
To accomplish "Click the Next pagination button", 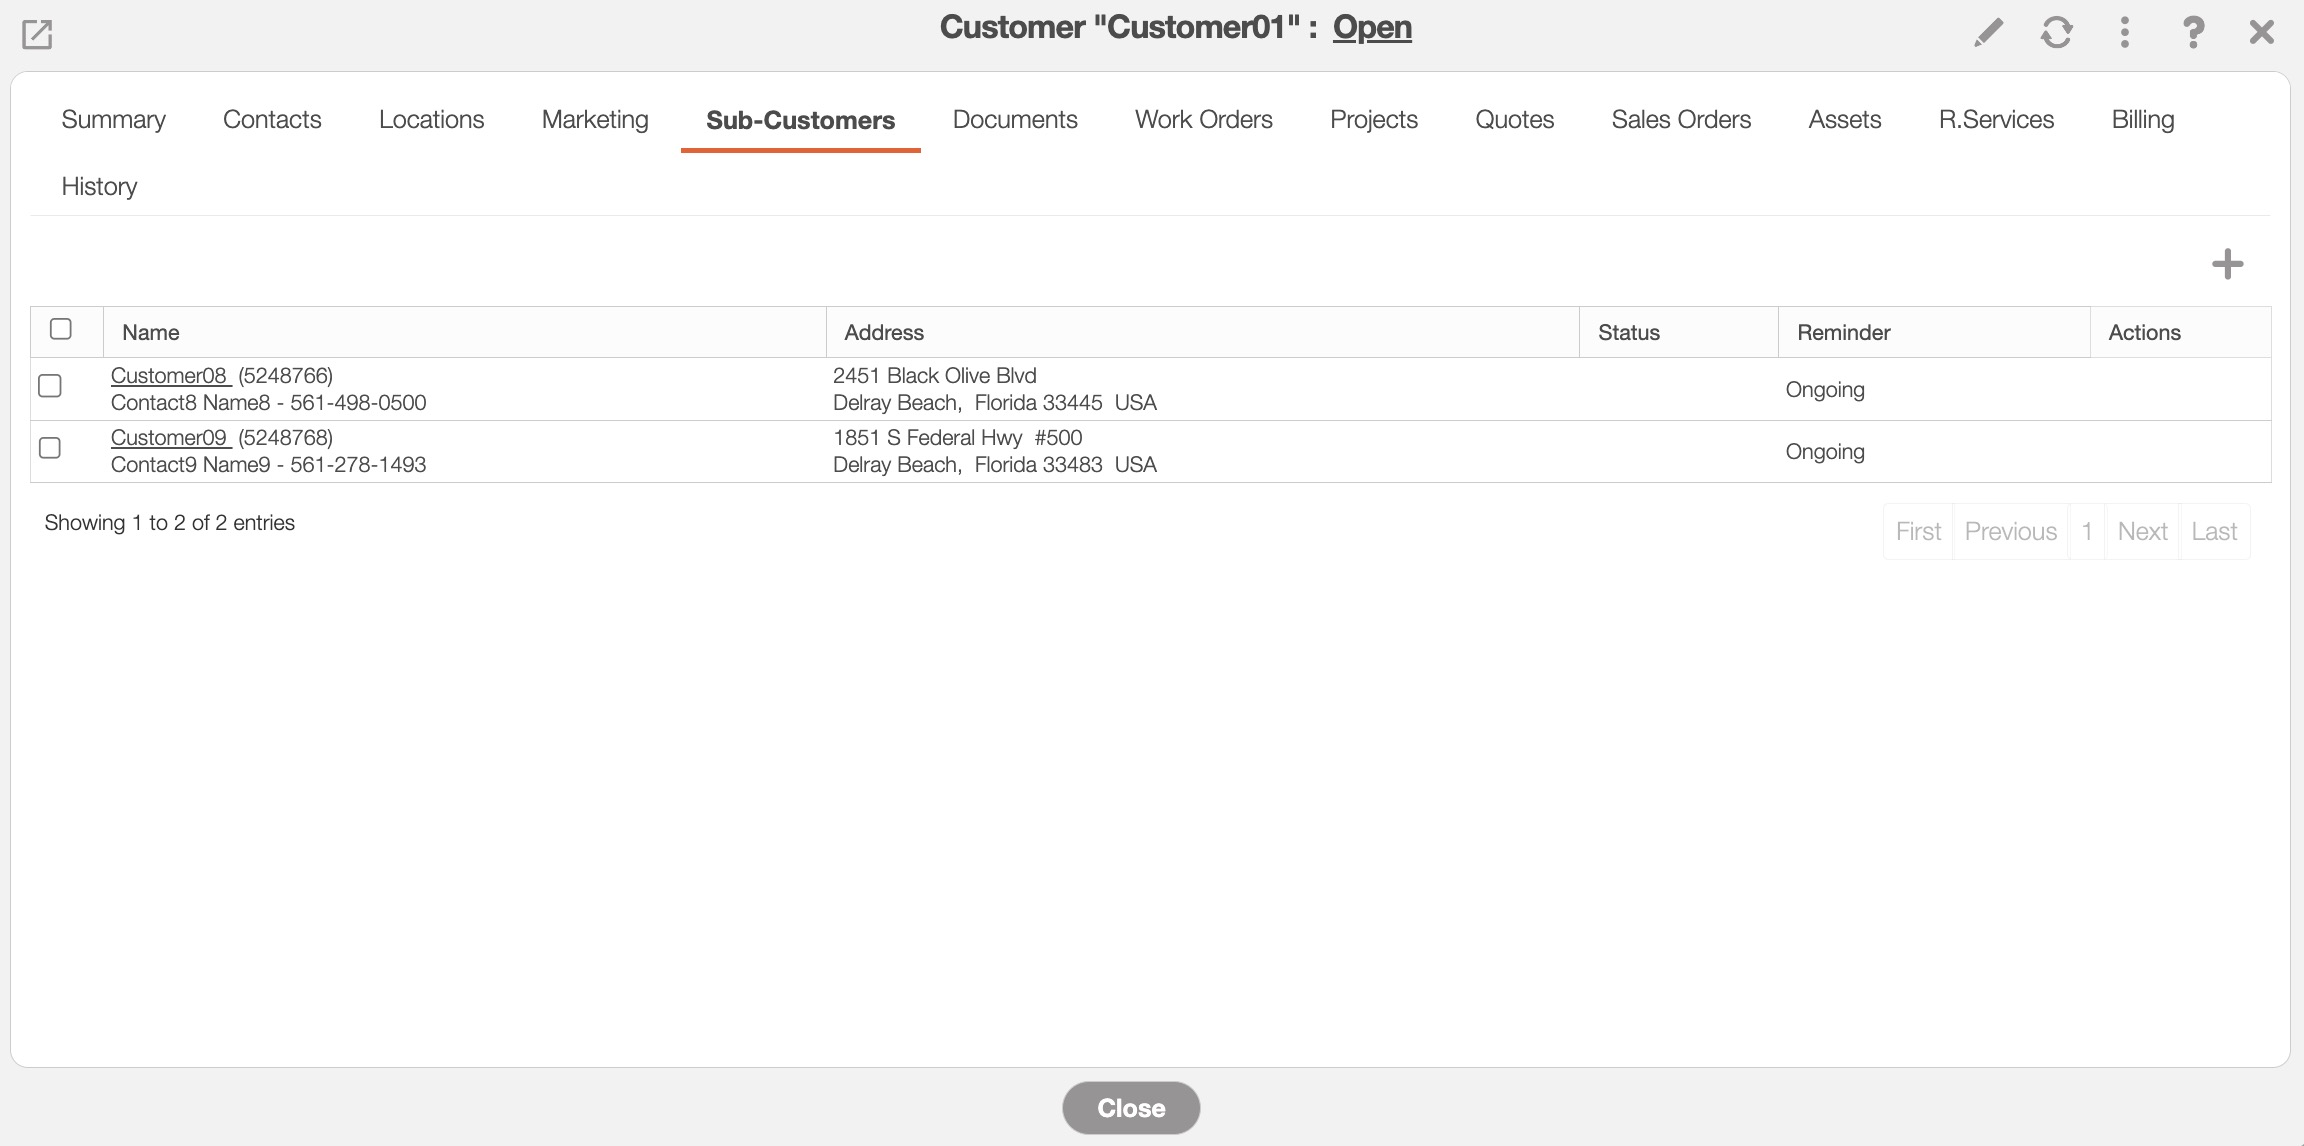I will pyautogui.click(x=2142, y=532).
